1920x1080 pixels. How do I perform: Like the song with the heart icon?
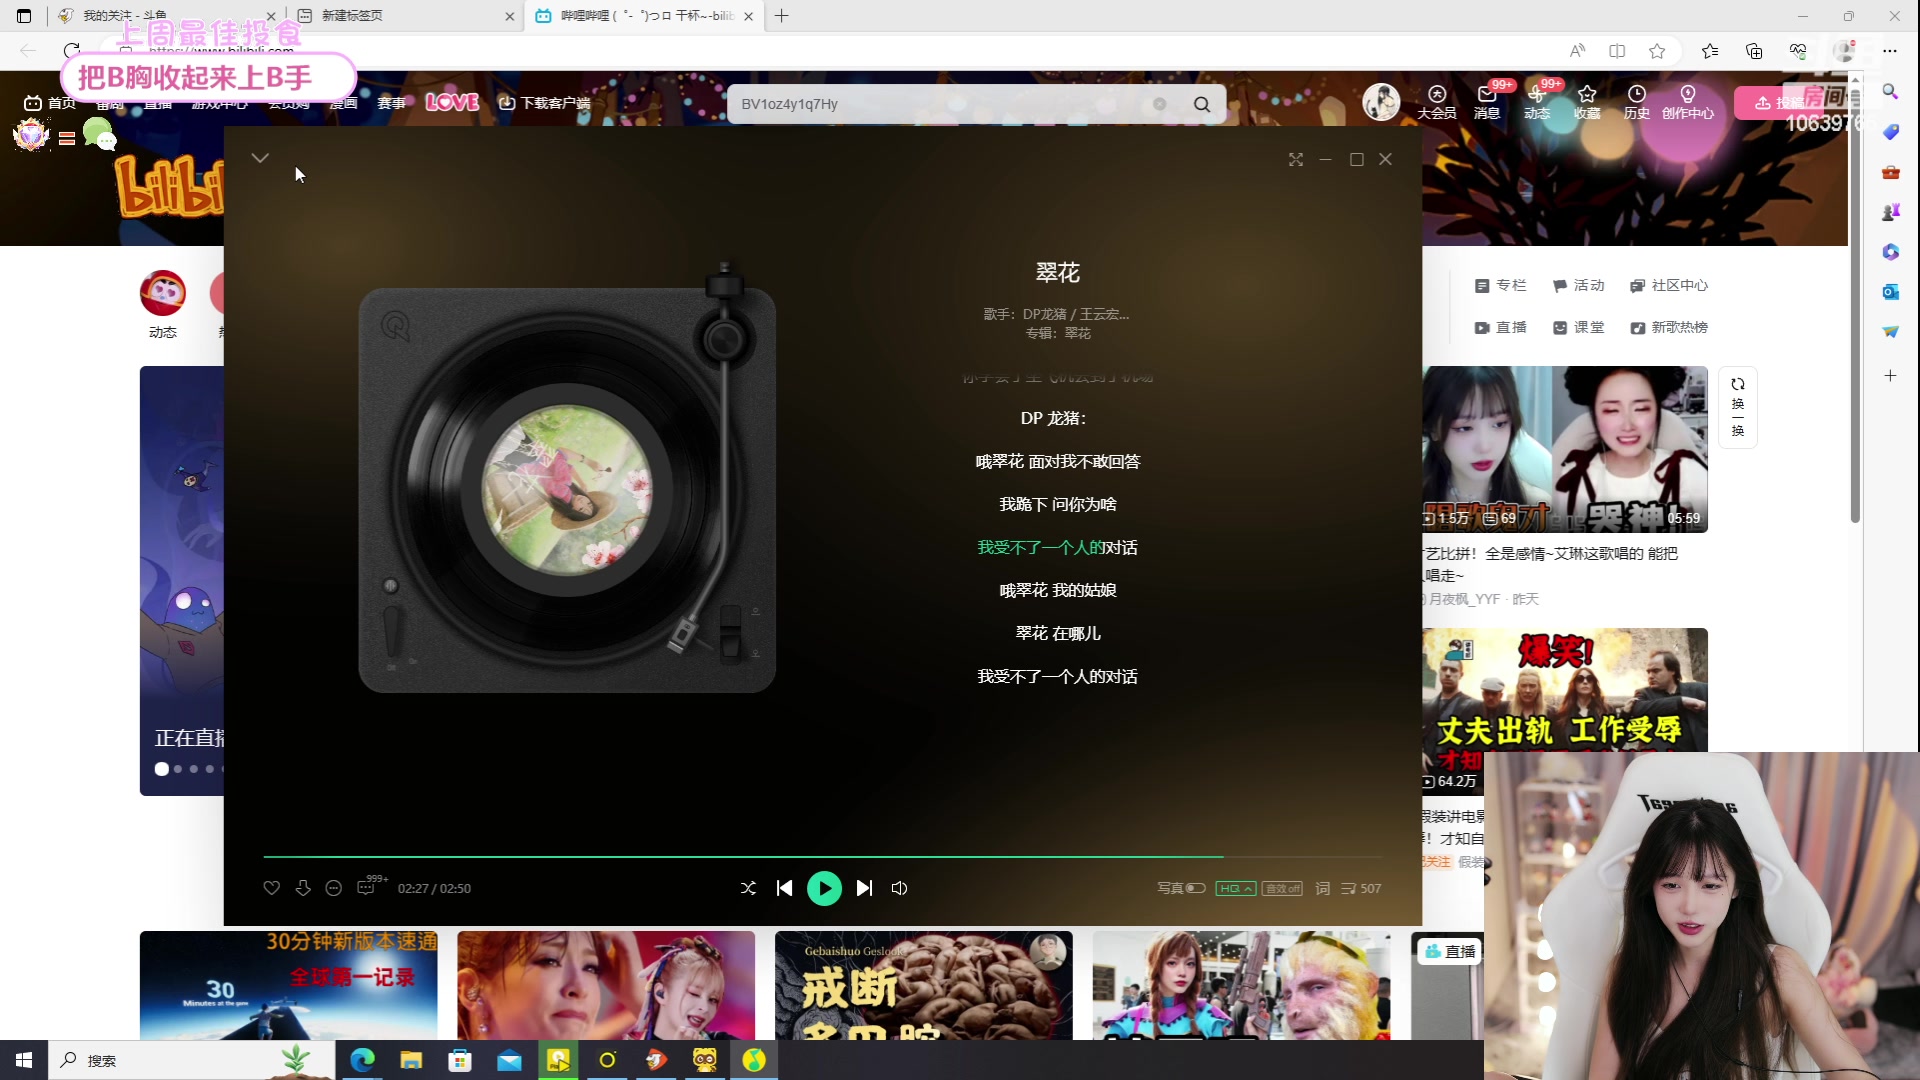click(x=271, y=888)
